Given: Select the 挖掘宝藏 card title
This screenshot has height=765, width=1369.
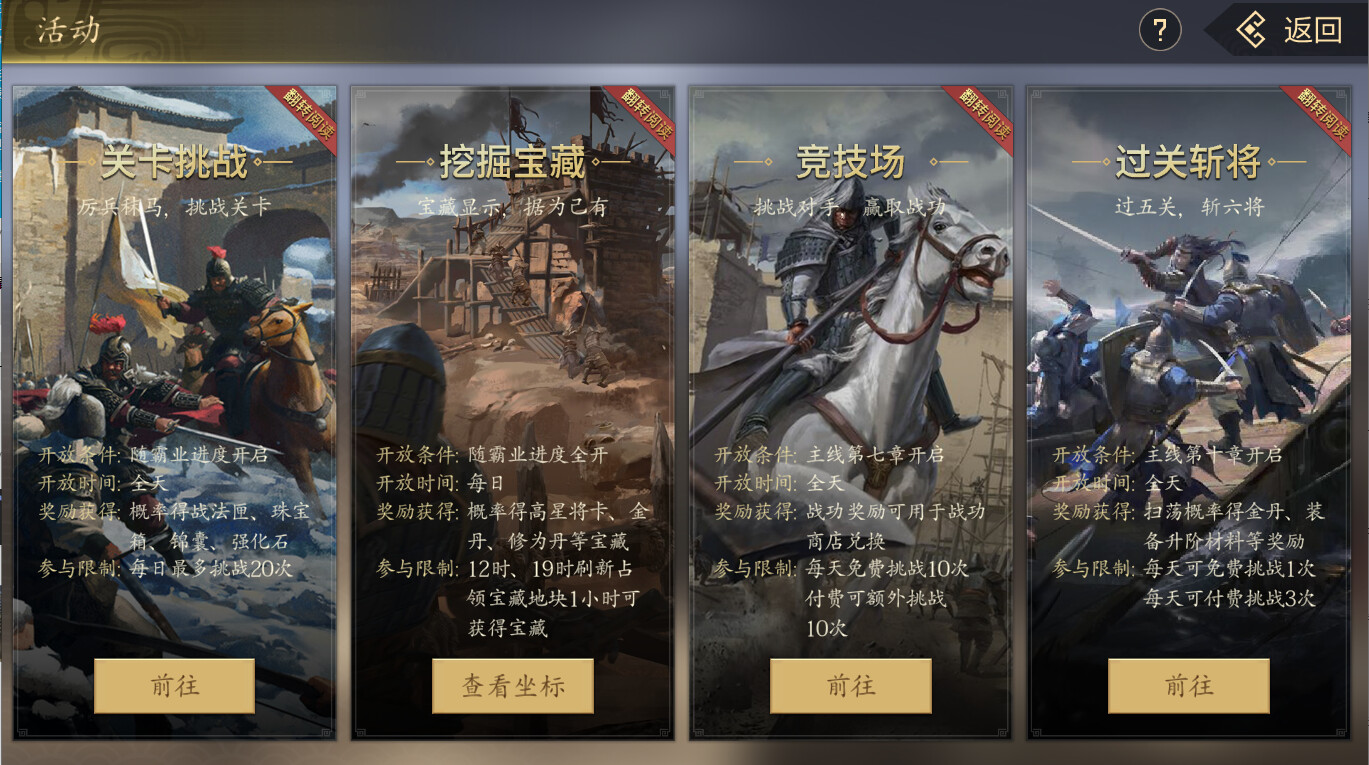Looking at the screenshot, I should point(513,161).
